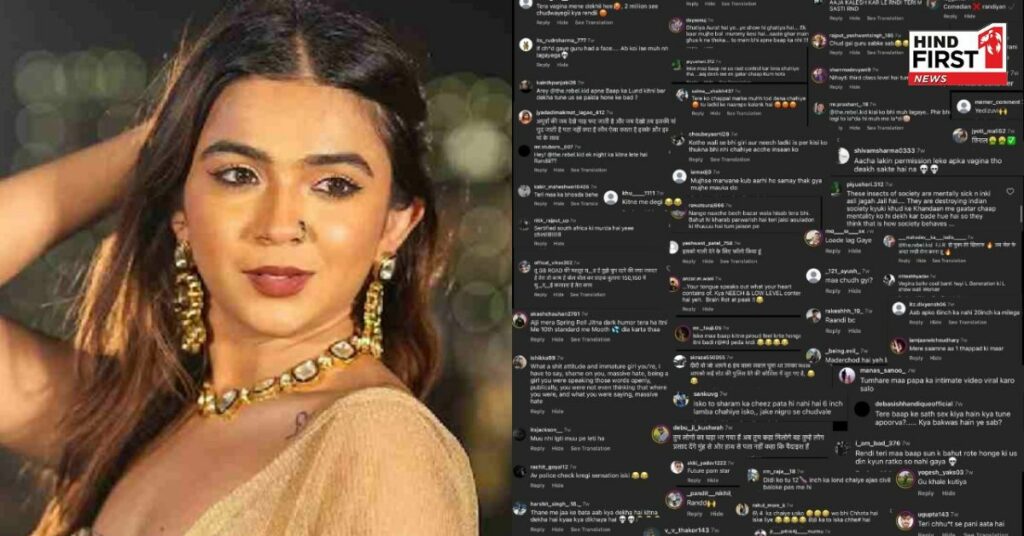
Task: Open shivamsharma0333's username link
Action: [x=885, y=151]
